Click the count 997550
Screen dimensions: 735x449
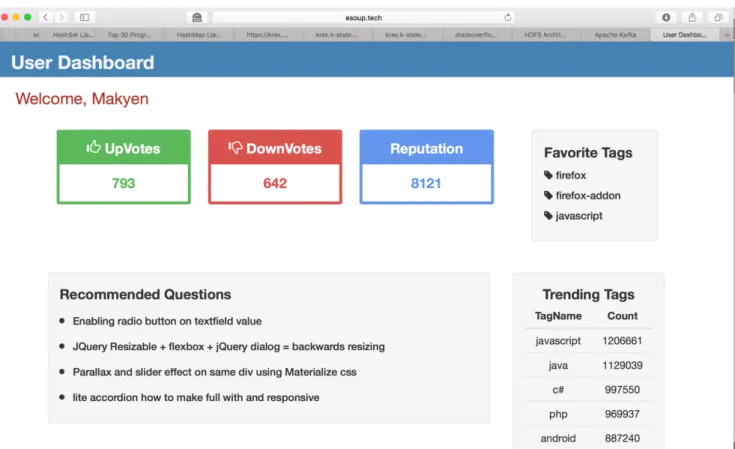click(622, 389)
